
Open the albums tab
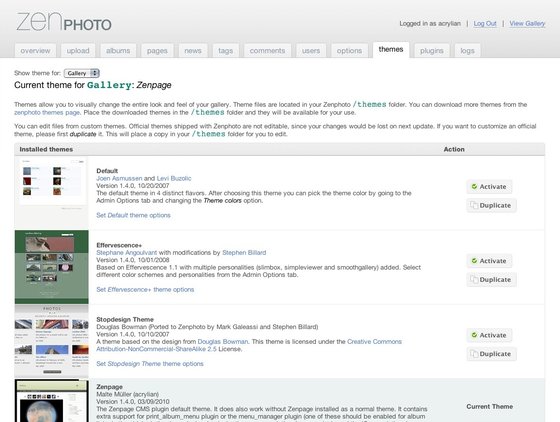pos(118,51)
